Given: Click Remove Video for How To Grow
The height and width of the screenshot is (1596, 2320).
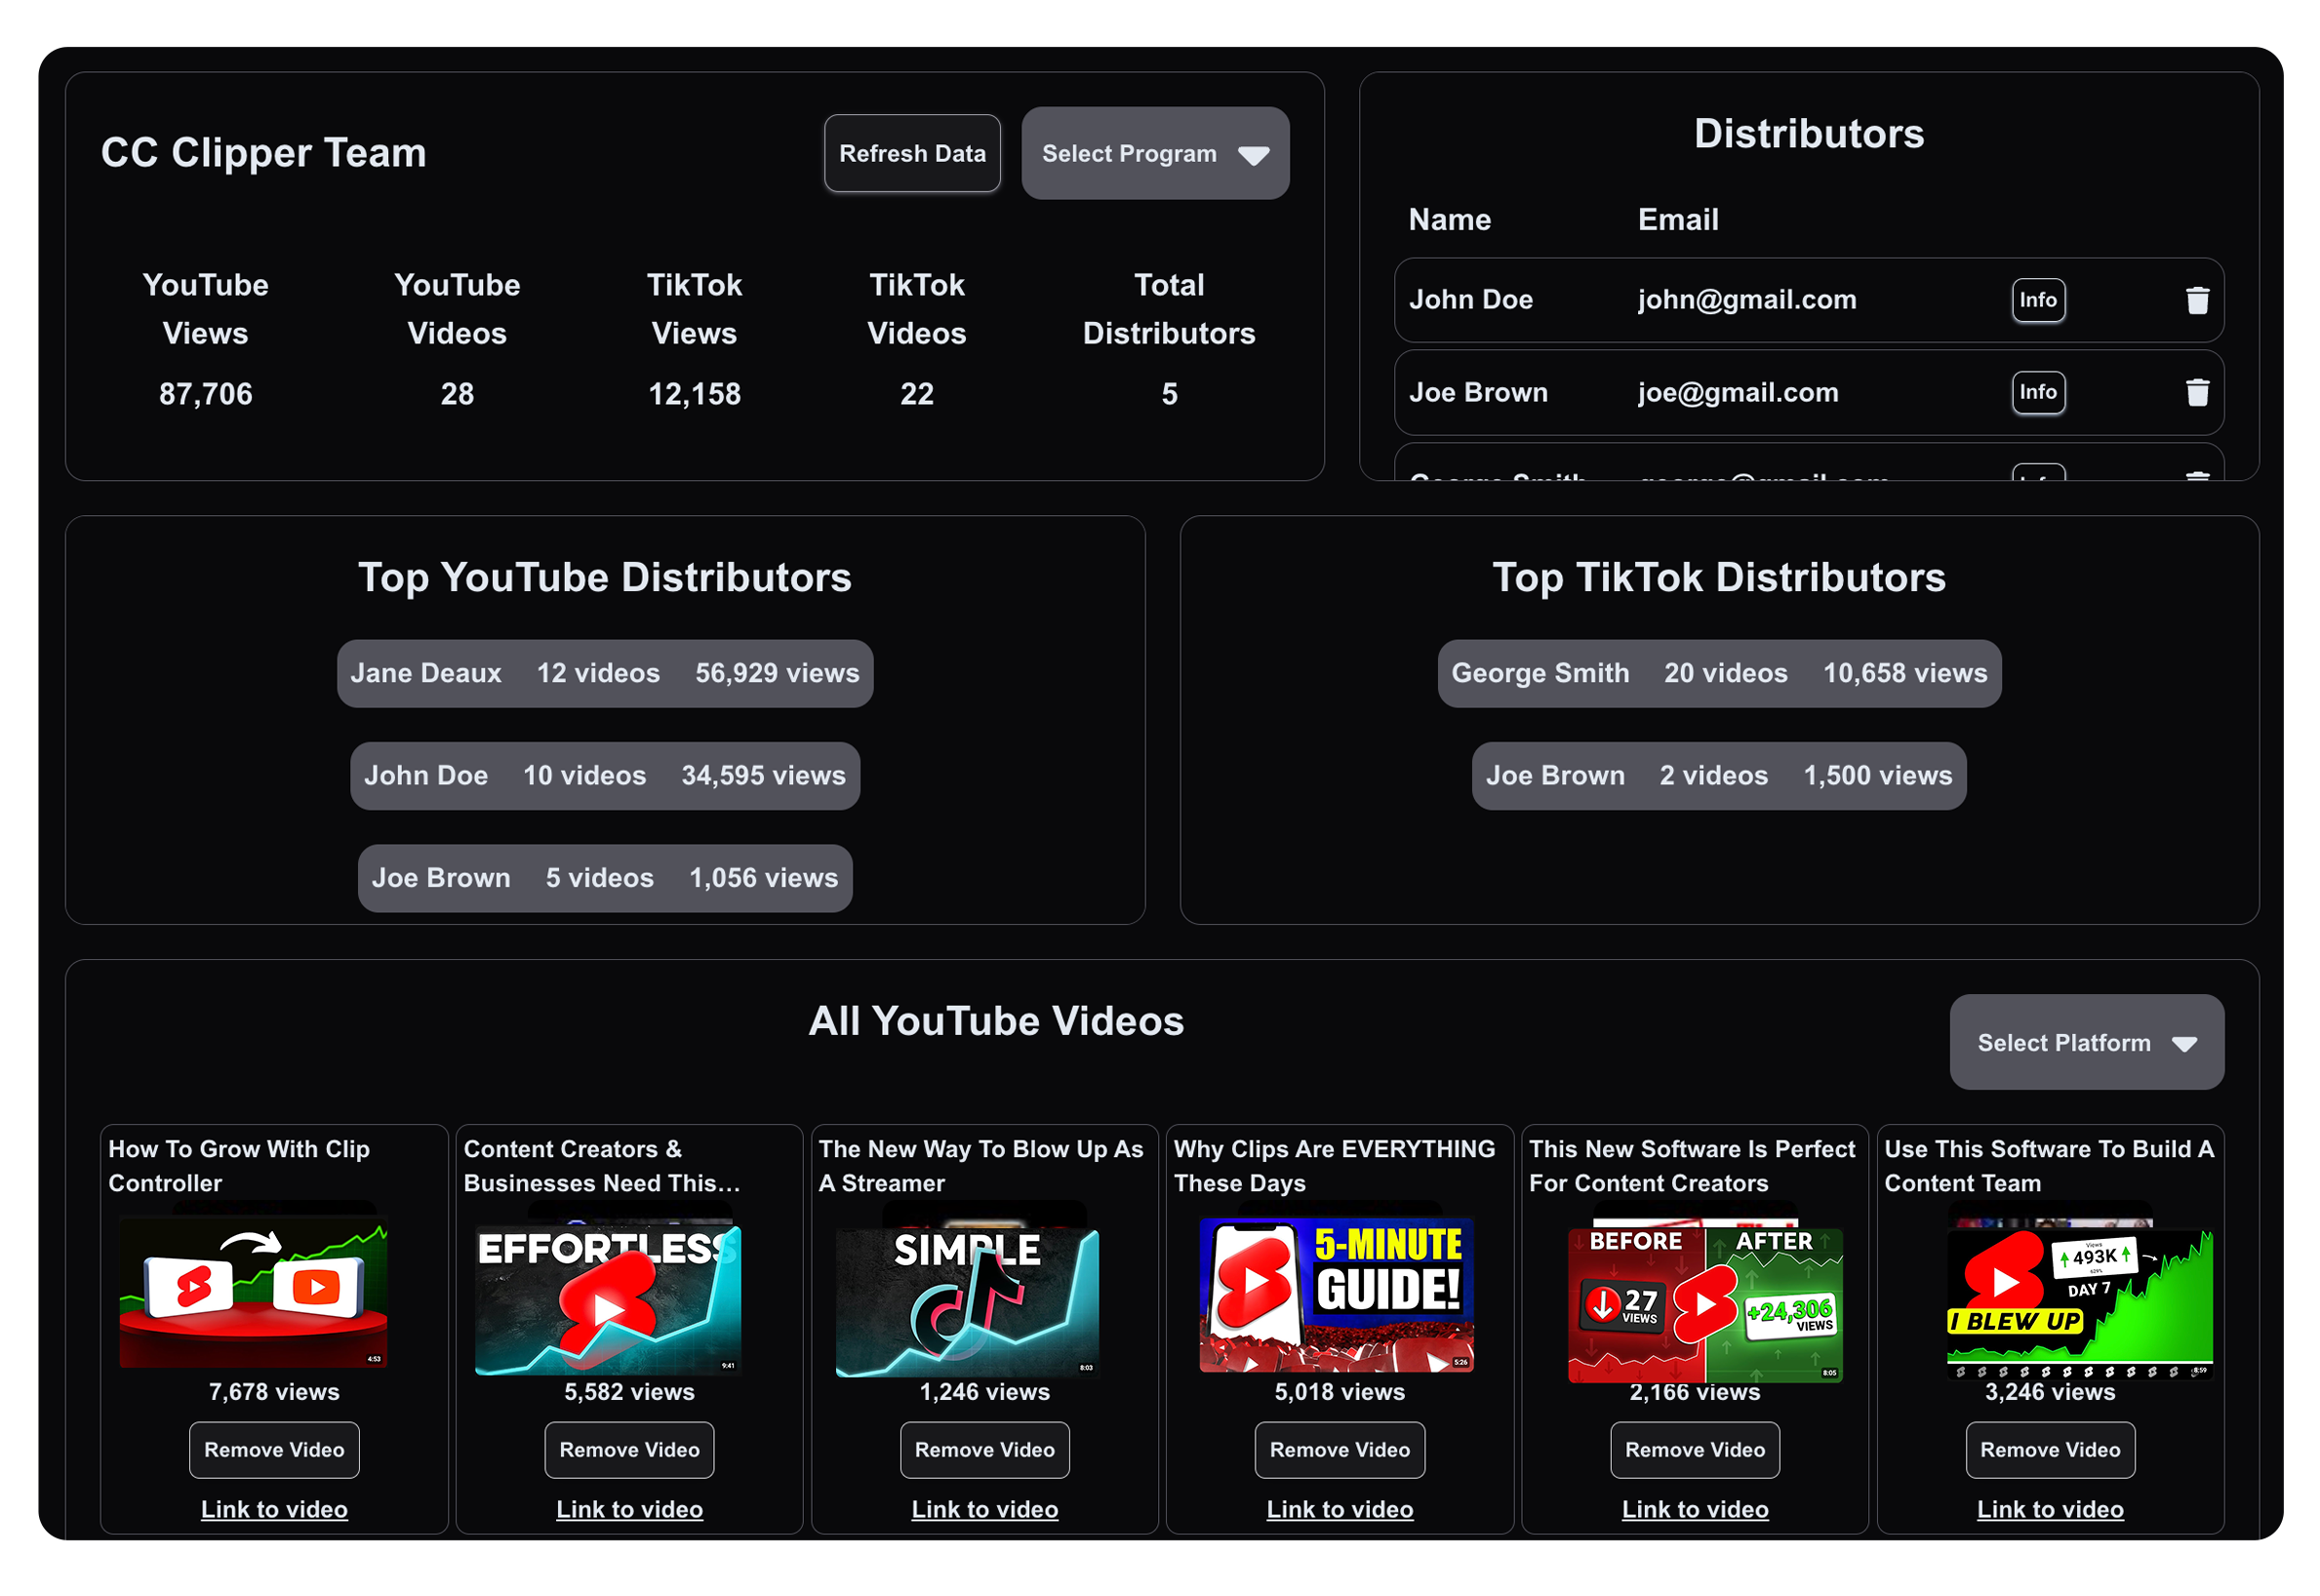Looking at the screenshot, I should click(x=271, y=1450).
